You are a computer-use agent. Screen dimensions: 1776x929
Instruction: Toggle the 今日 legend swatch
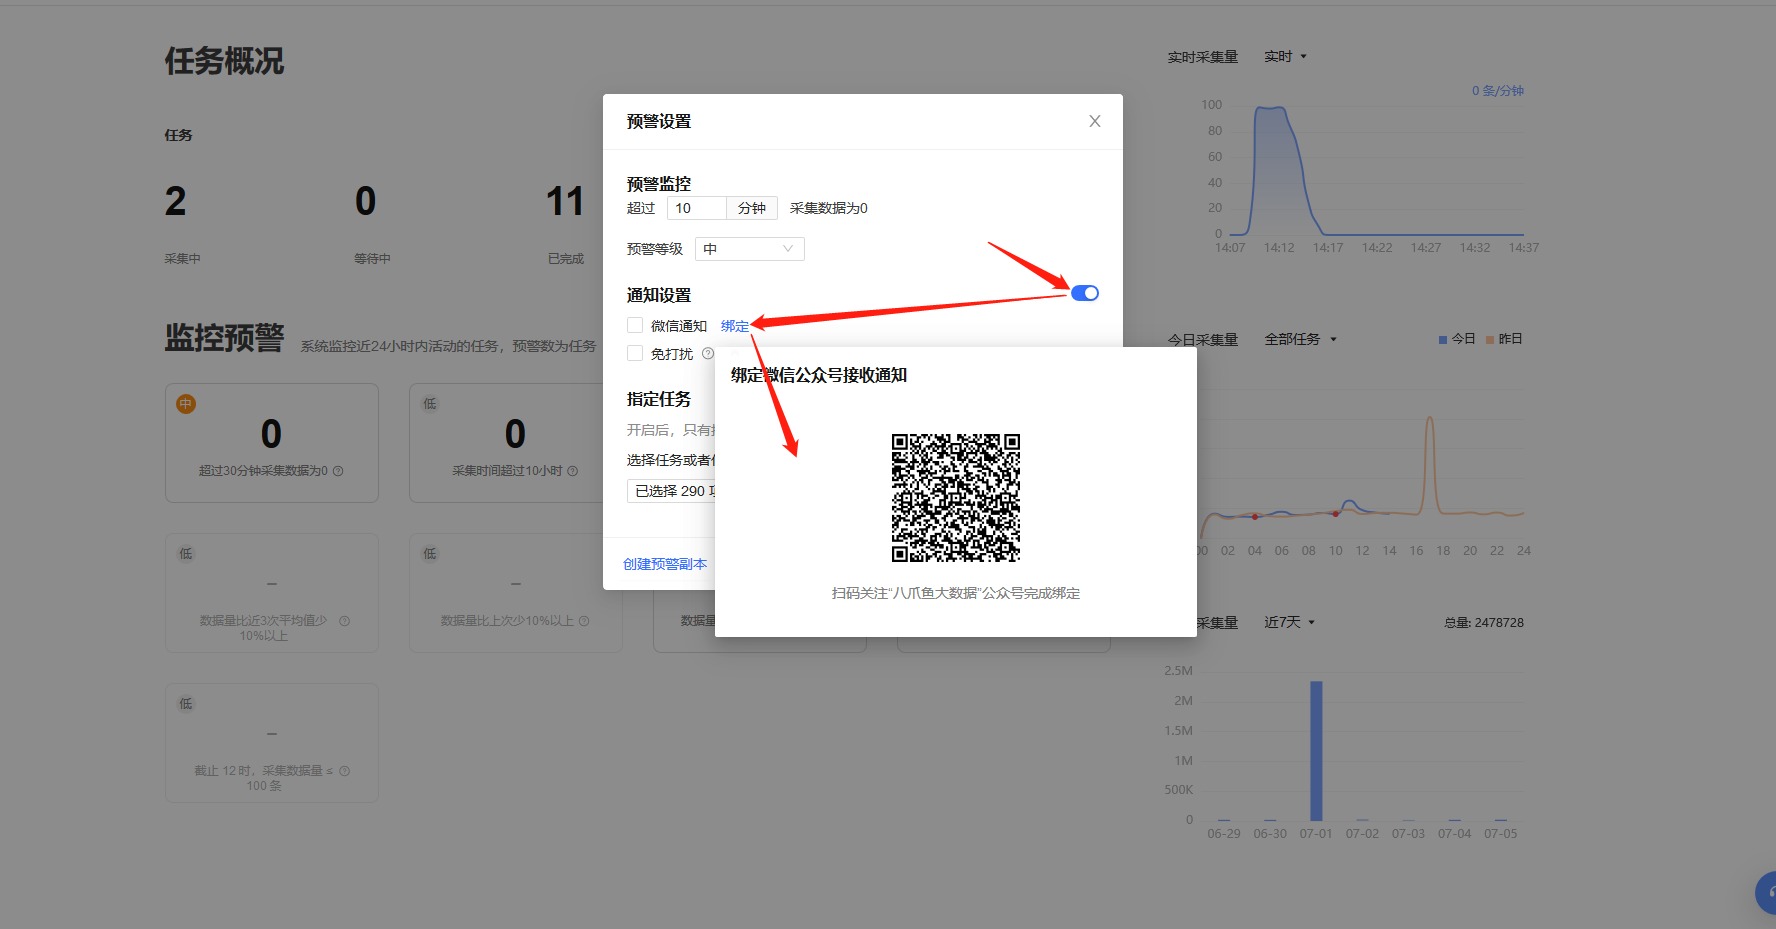point(1443,340)
